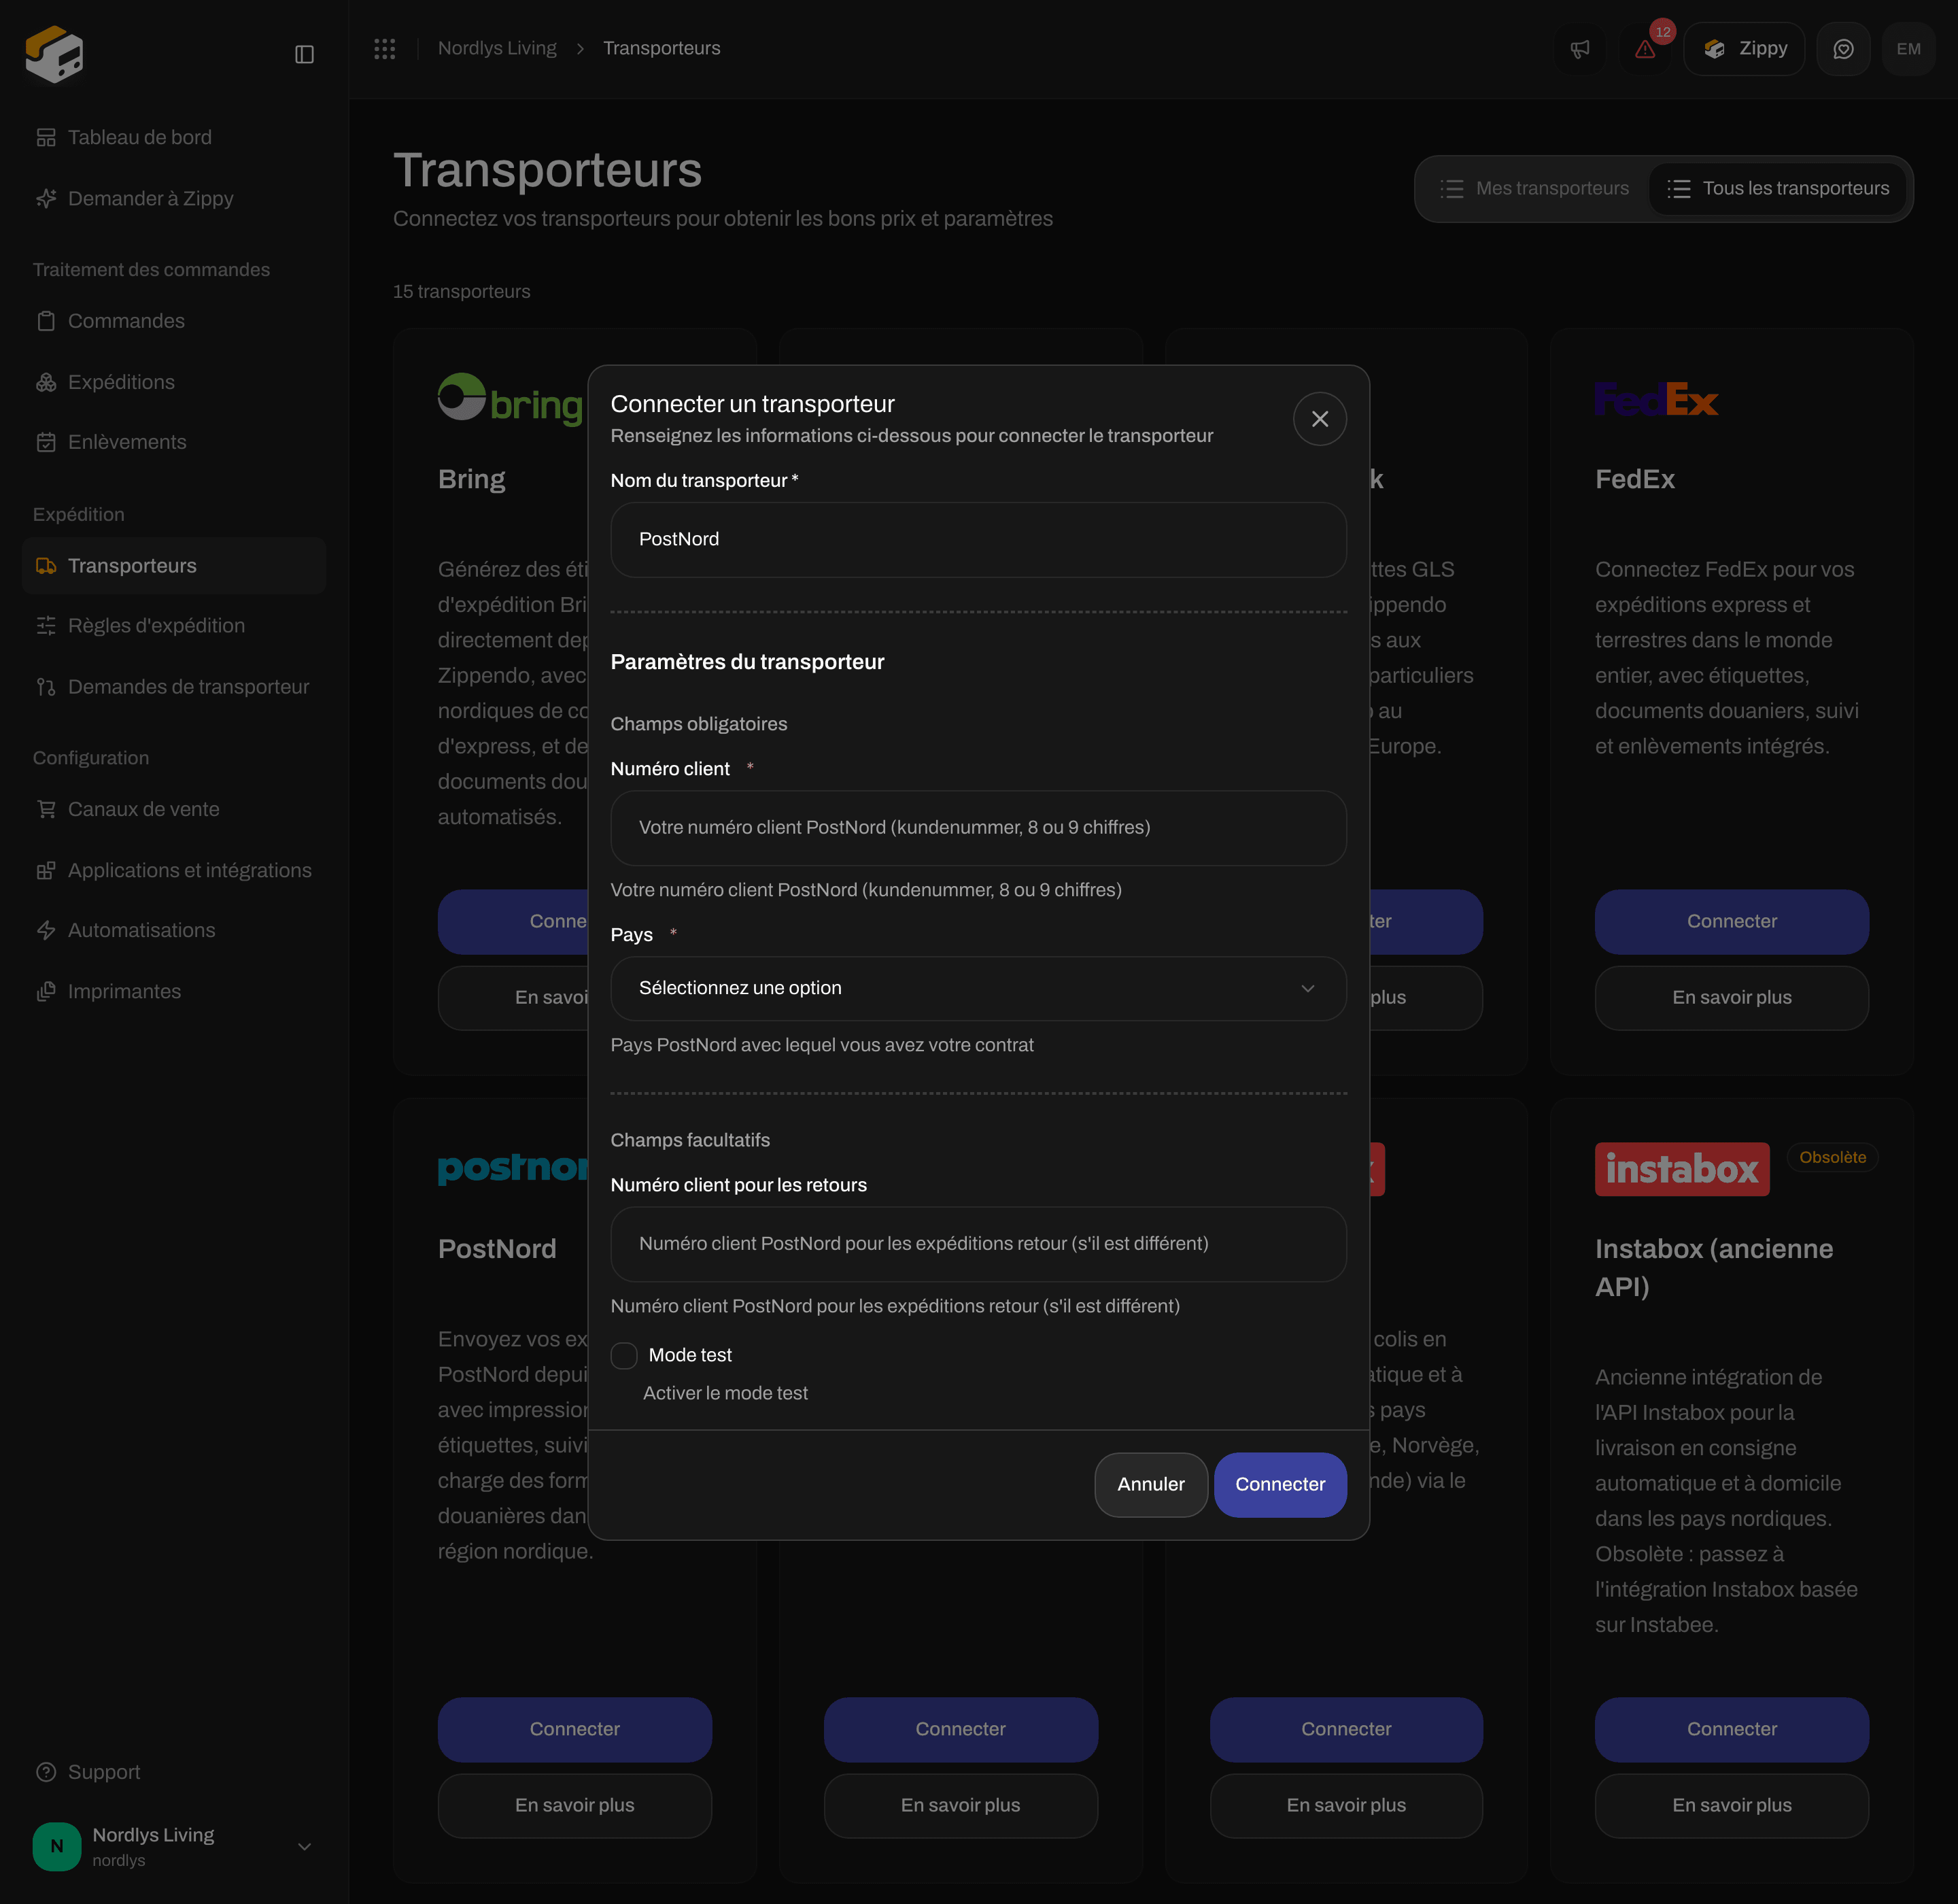1958x1904 pixels.
Task: Click En savoir plus on Instabox card
Action: pos(1731,1805)
